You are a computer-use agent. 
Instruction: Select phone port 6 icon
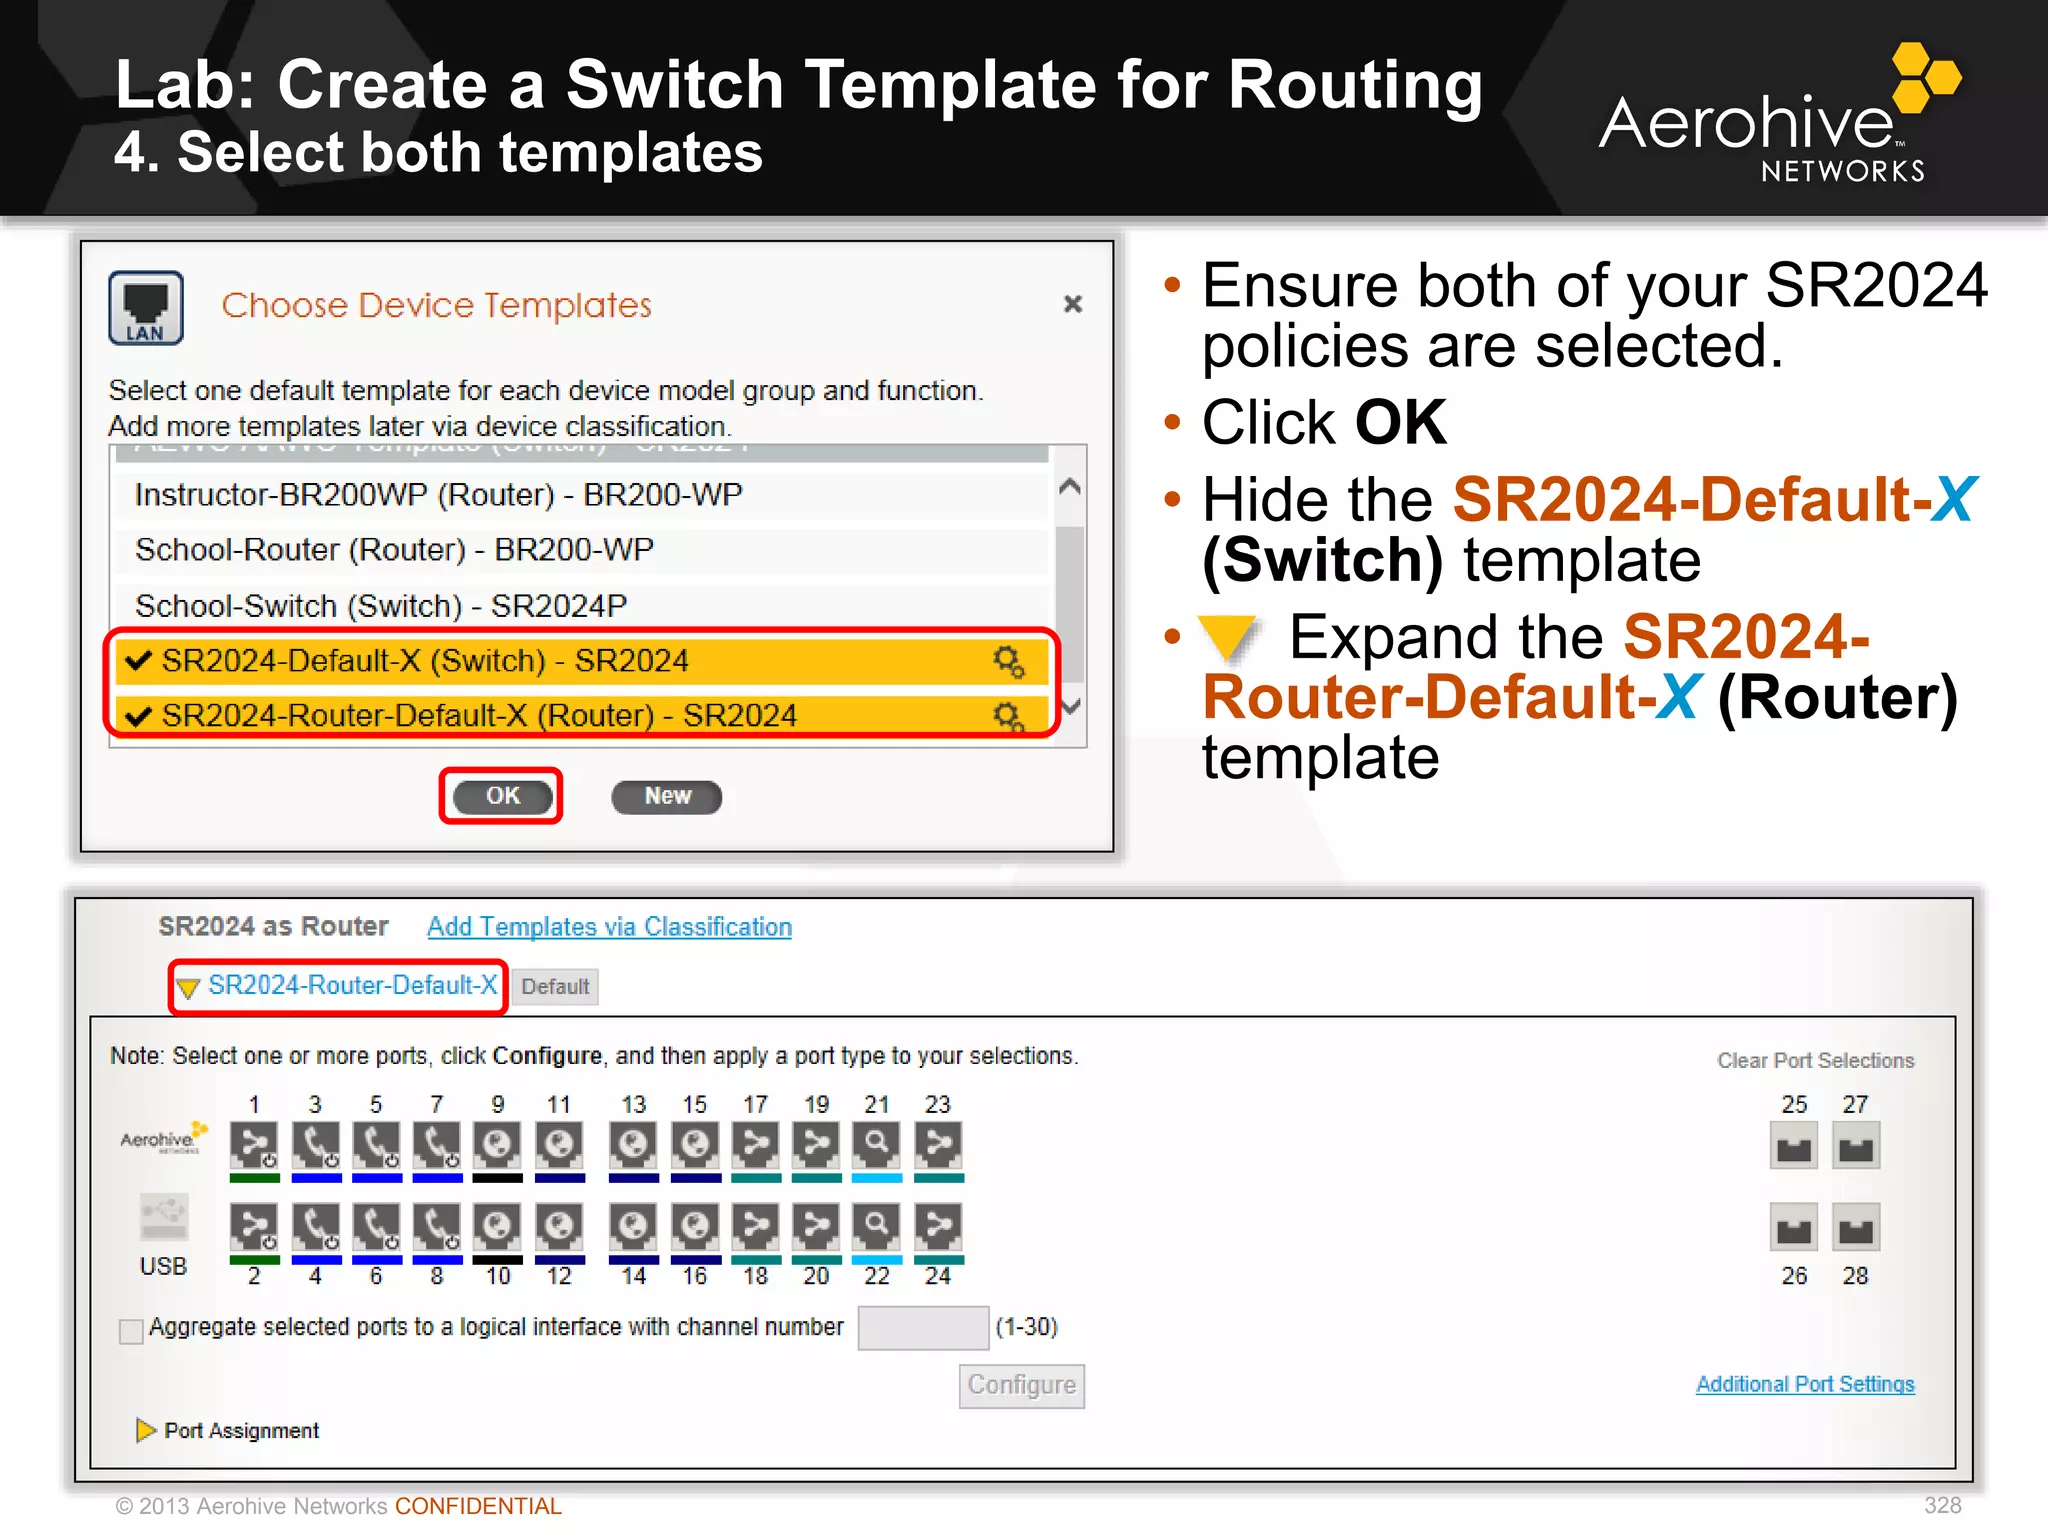coord(376,1227)
